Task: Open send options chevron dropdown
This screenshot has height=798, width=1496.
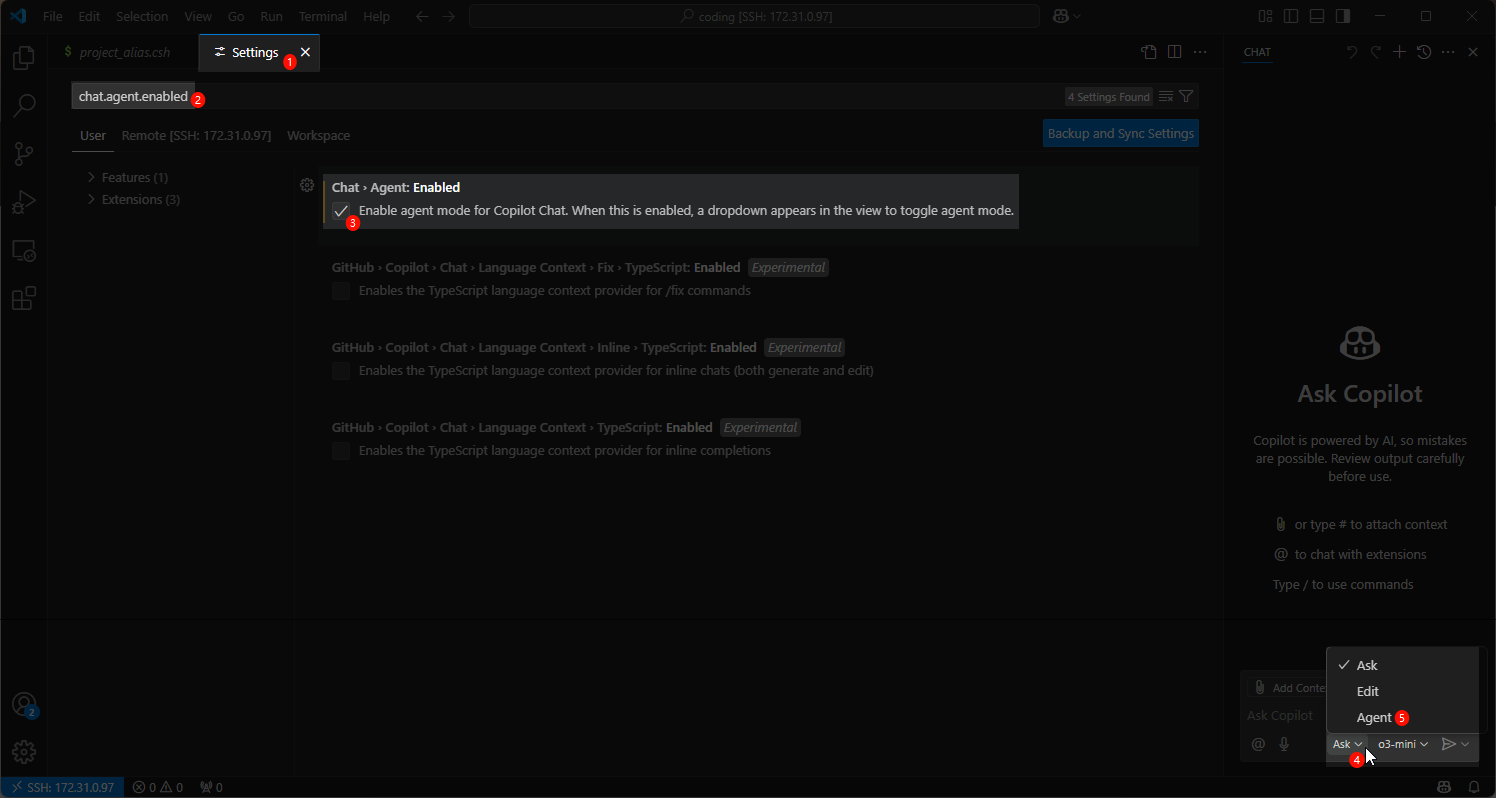Action: coord(1465,744)
